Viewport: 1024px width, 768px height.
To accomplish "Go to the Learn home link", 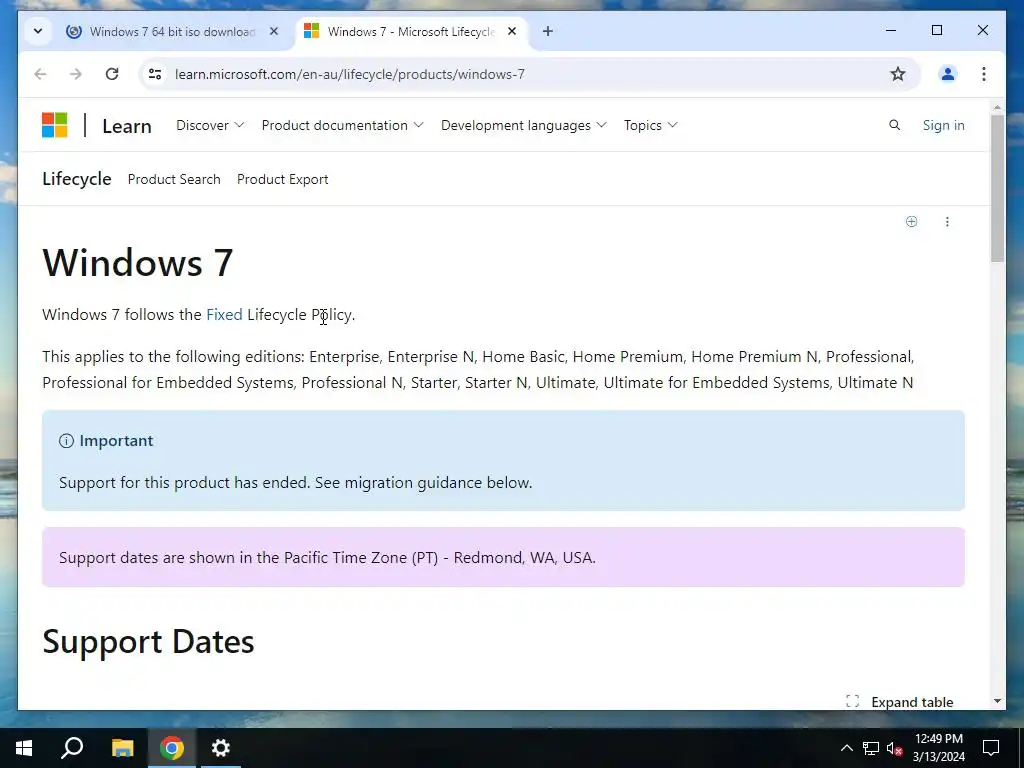I will [x=127, y=126].
